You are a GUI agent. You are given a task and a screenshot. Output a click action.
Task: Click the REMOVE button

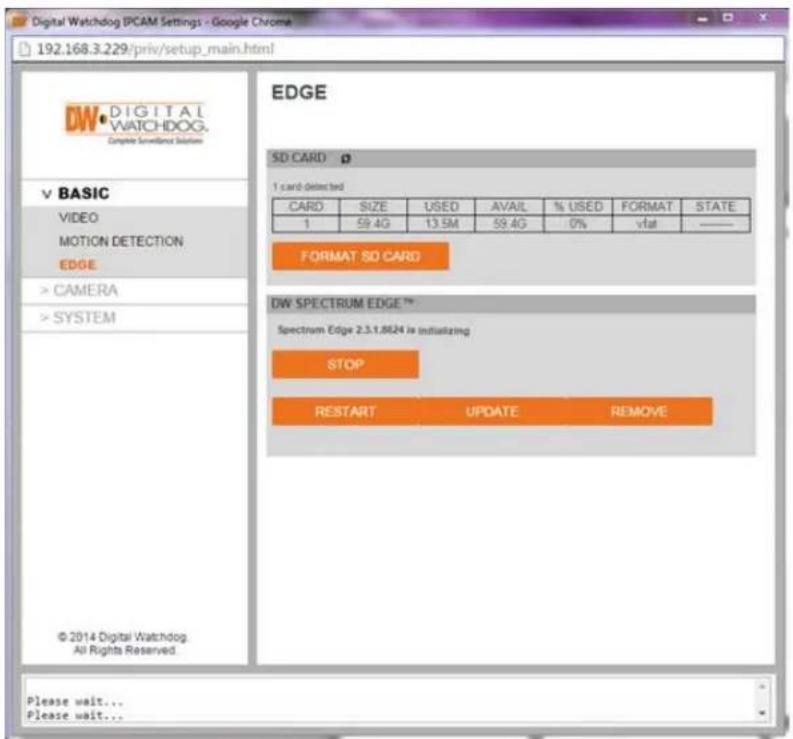[x=639, y=411]
